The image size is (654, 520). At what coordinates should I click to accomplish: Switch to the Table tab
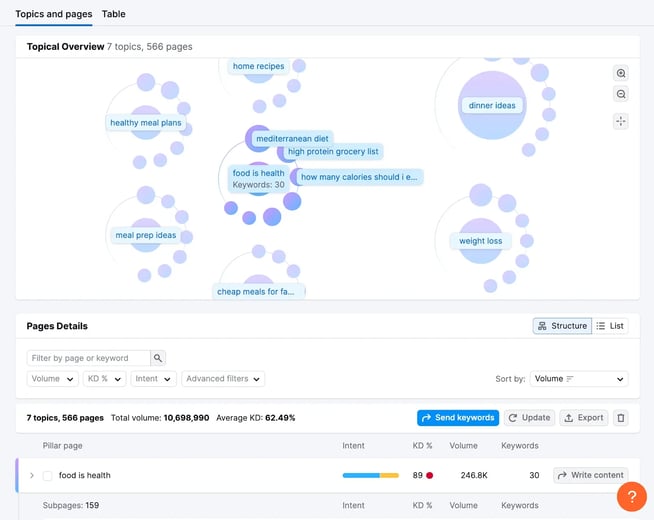[113, 14]
